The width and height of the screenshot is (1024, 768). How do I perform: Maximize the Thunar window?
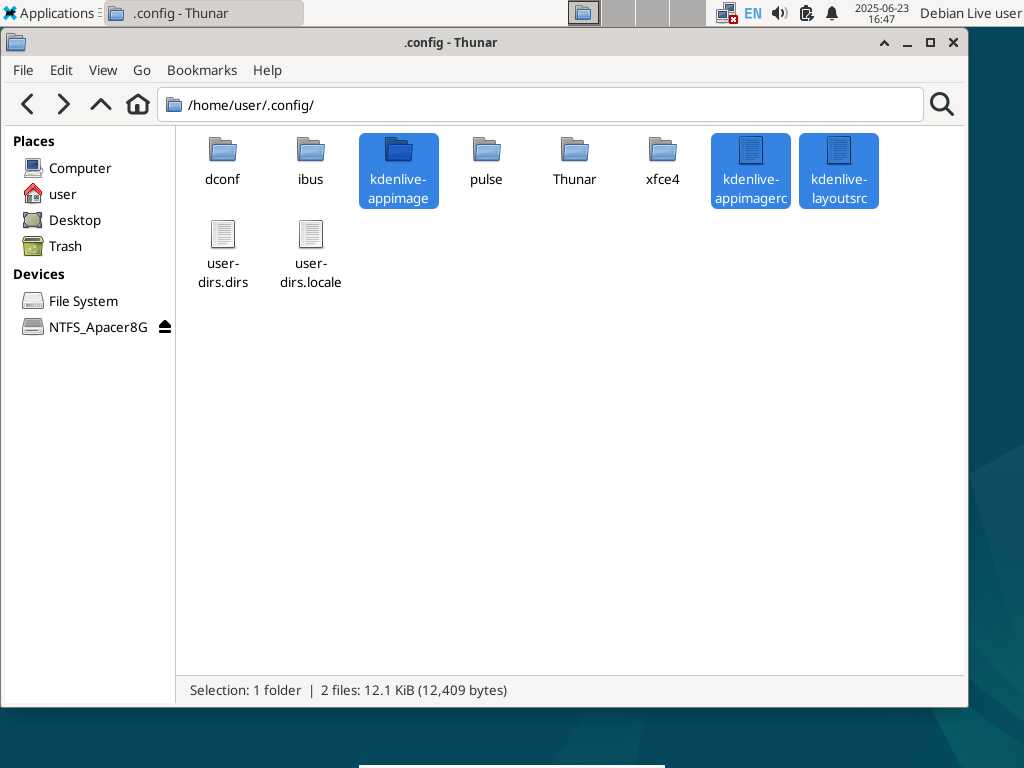pos(931,42)
